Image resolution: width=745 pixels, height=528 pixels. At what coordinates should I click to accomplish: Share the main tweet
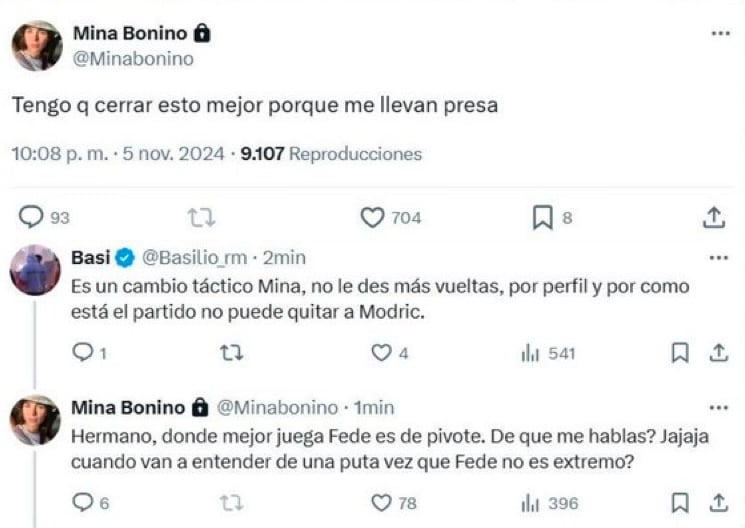click(714, 217)
